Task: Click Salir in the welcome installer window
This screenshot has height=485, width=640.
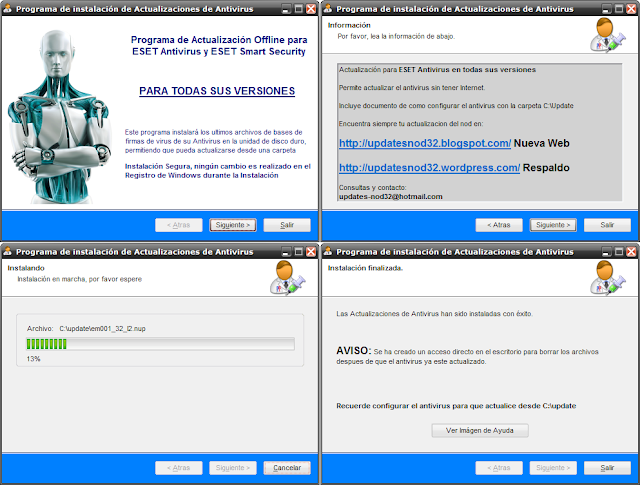Action: point(287,225)
